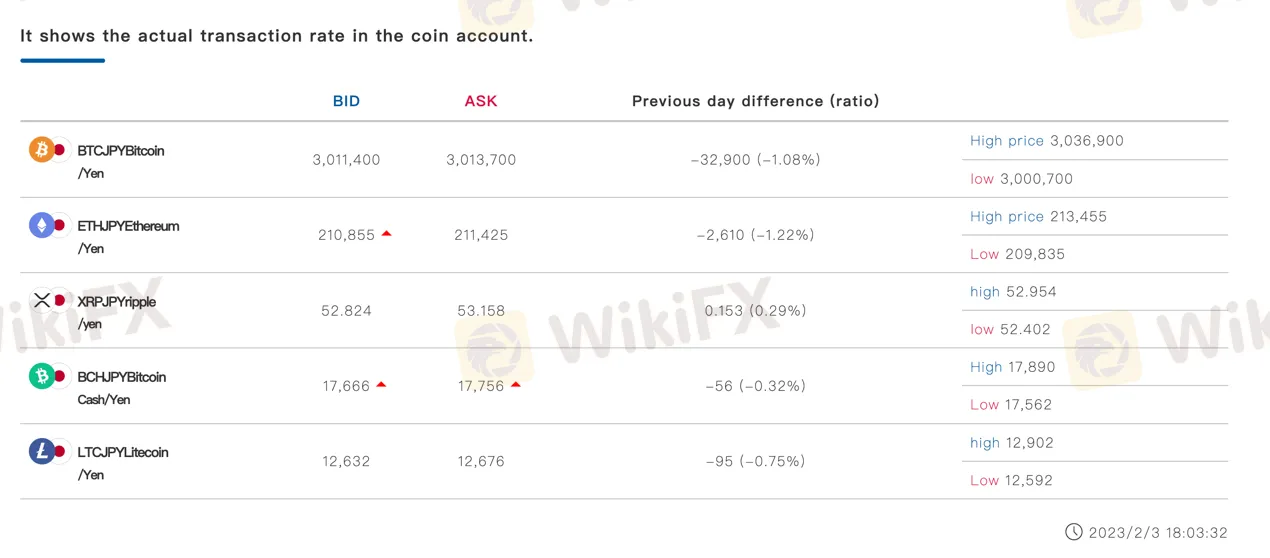Select the BID column header
The image size is (1270, 558).
click(x=346, y=101)
